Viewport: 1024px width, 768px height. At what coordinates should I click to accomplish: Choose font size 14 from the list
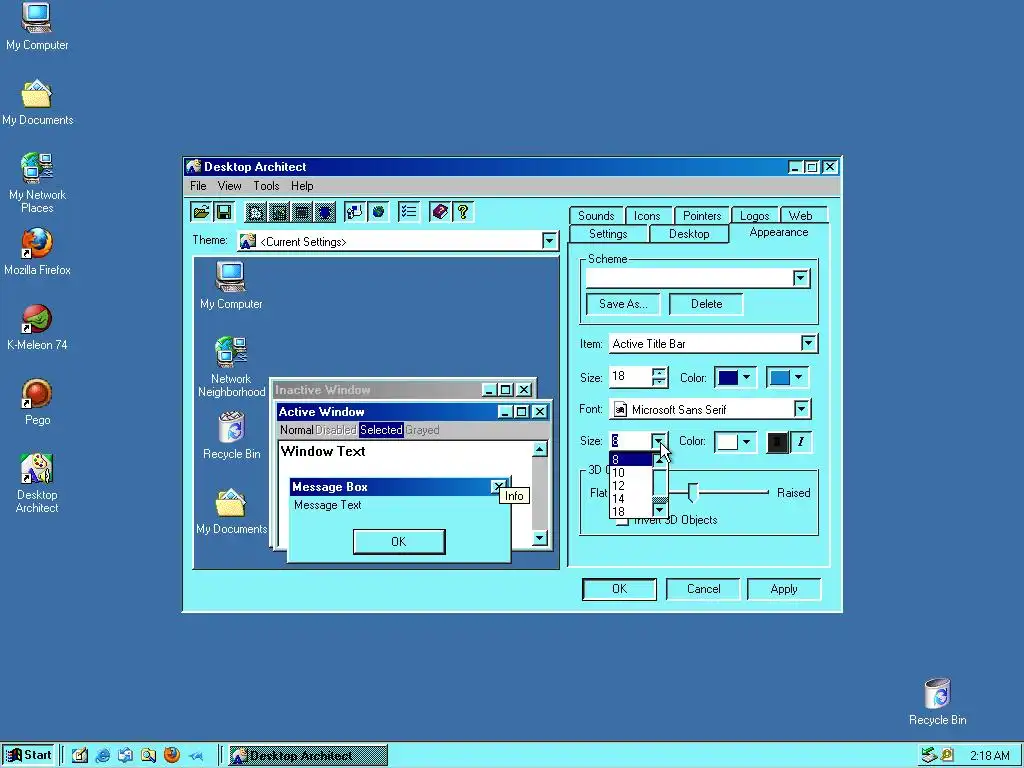click(x=631, y=499)
